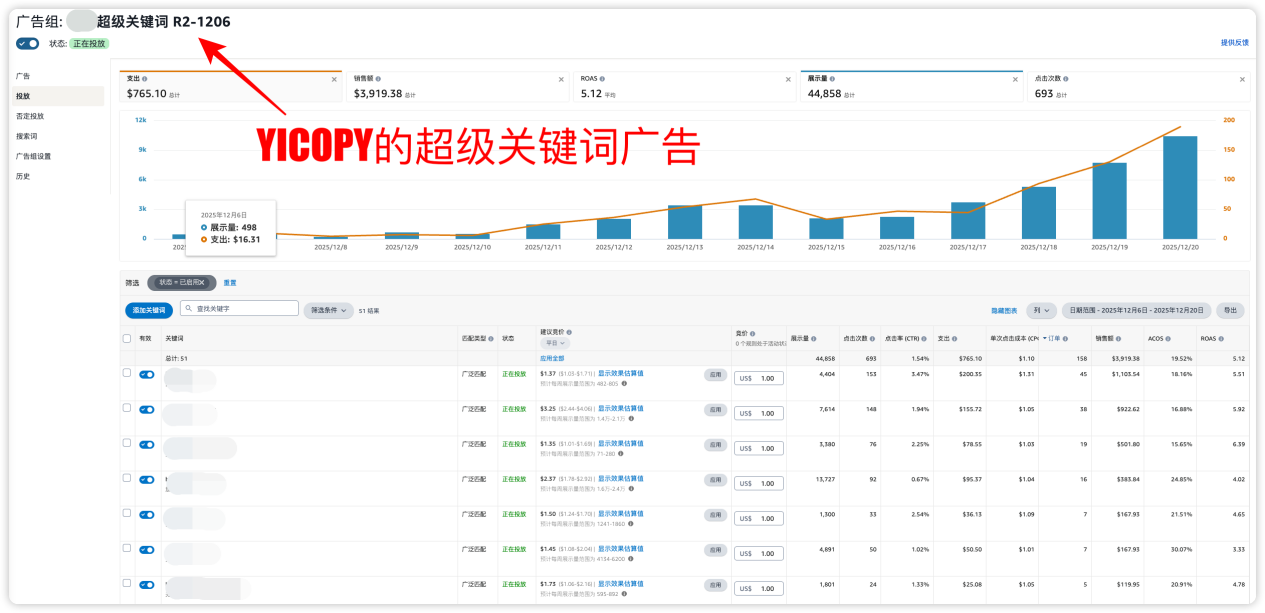
Task: Tick the select-all checkbox in table header
Action: pyautogui.click(x=126, y=339)
